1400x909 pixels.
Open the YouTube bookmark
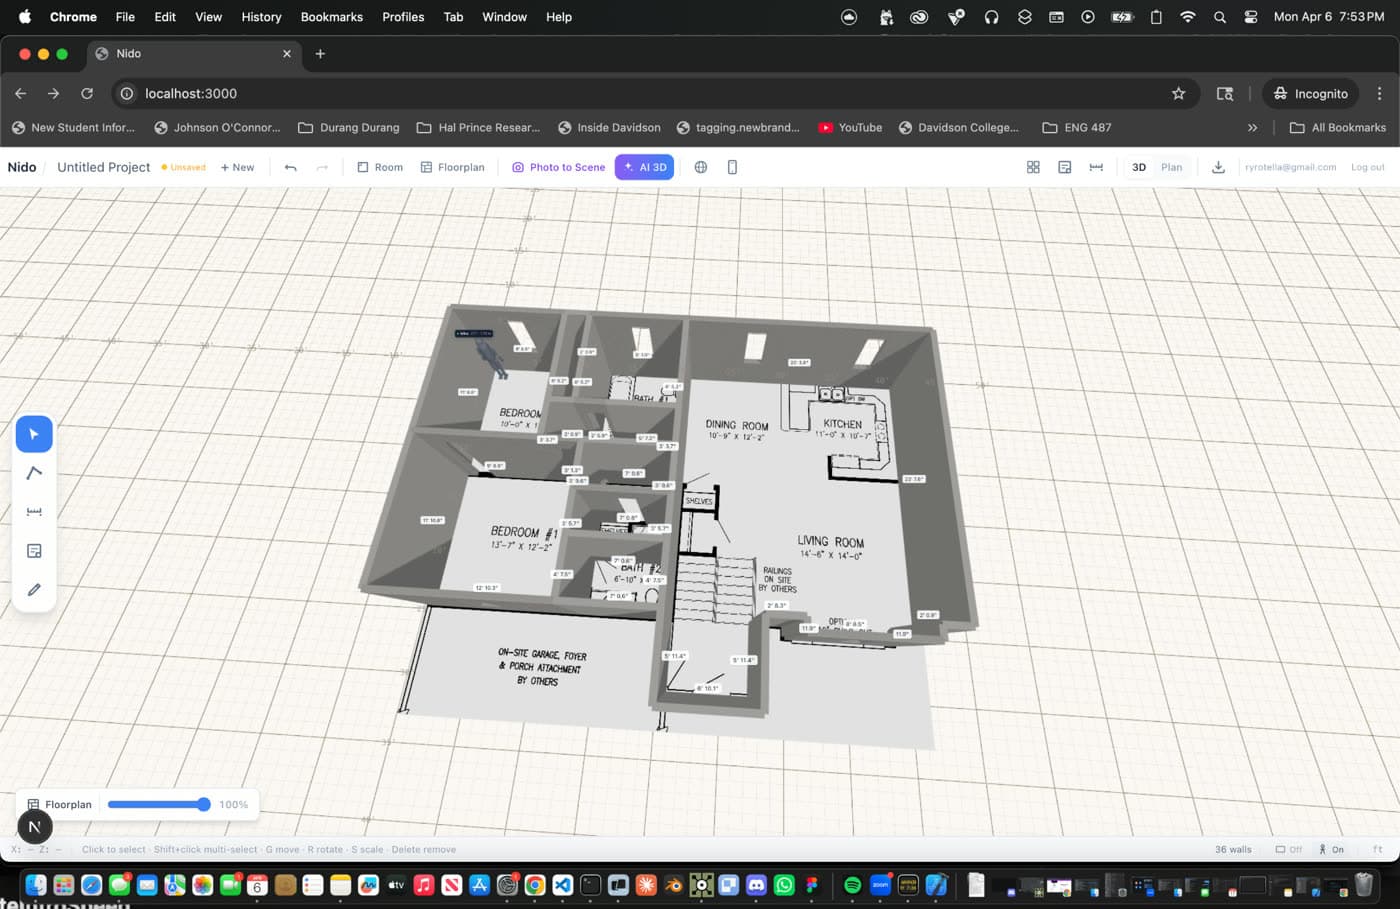tap(850, 127)
